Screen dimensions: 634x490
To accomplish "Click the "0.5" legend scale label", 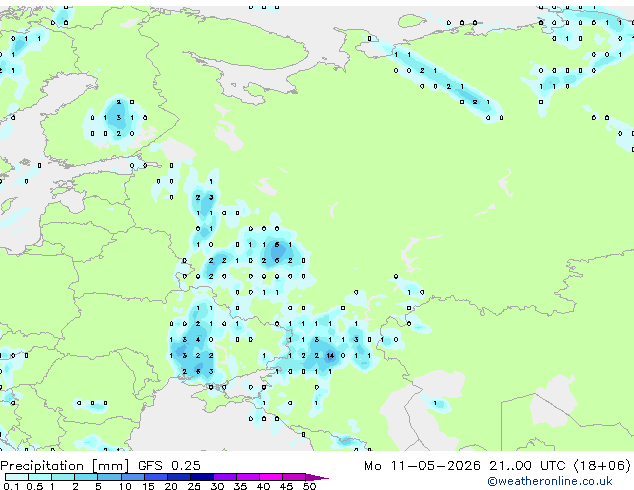I will coord(35,486).
